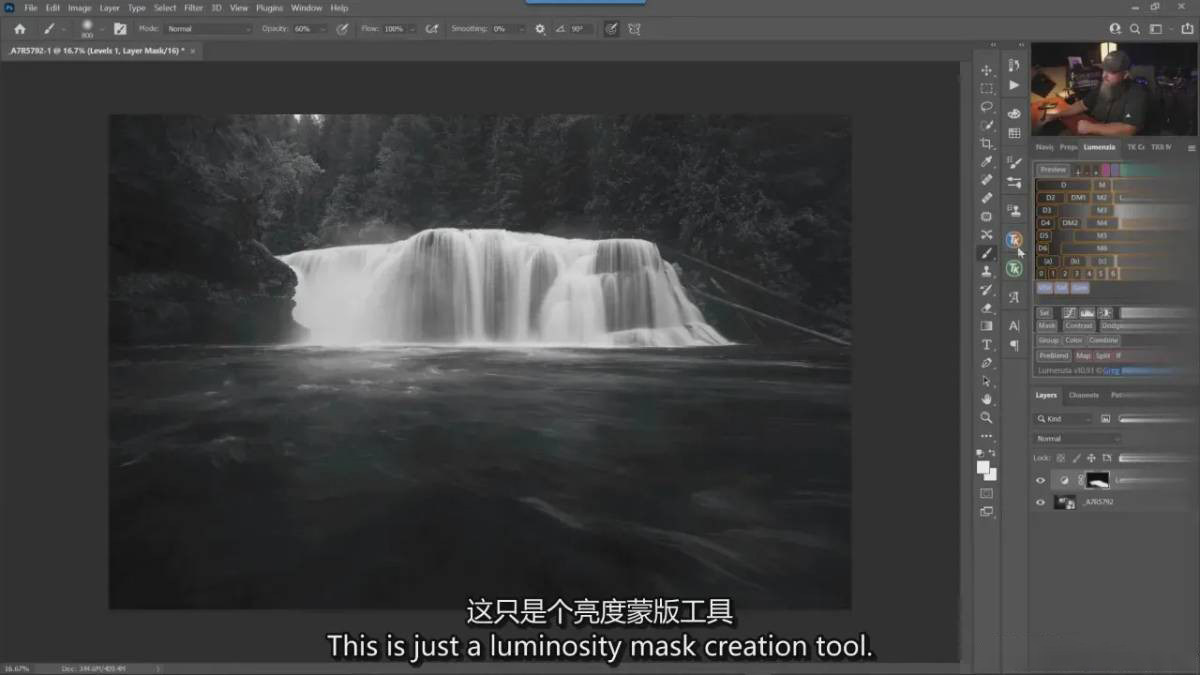The image size is (1200, 675).
Task: Toggle lock transparent pixels
Action: [1061, 457]
